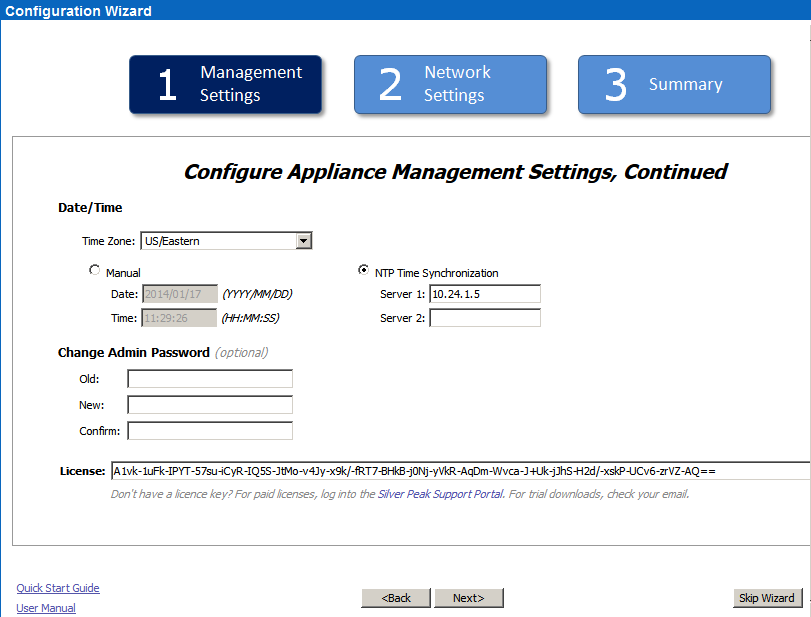Click the New password field
The width and height of the screenshot is (811, 617).
[210, 404]
